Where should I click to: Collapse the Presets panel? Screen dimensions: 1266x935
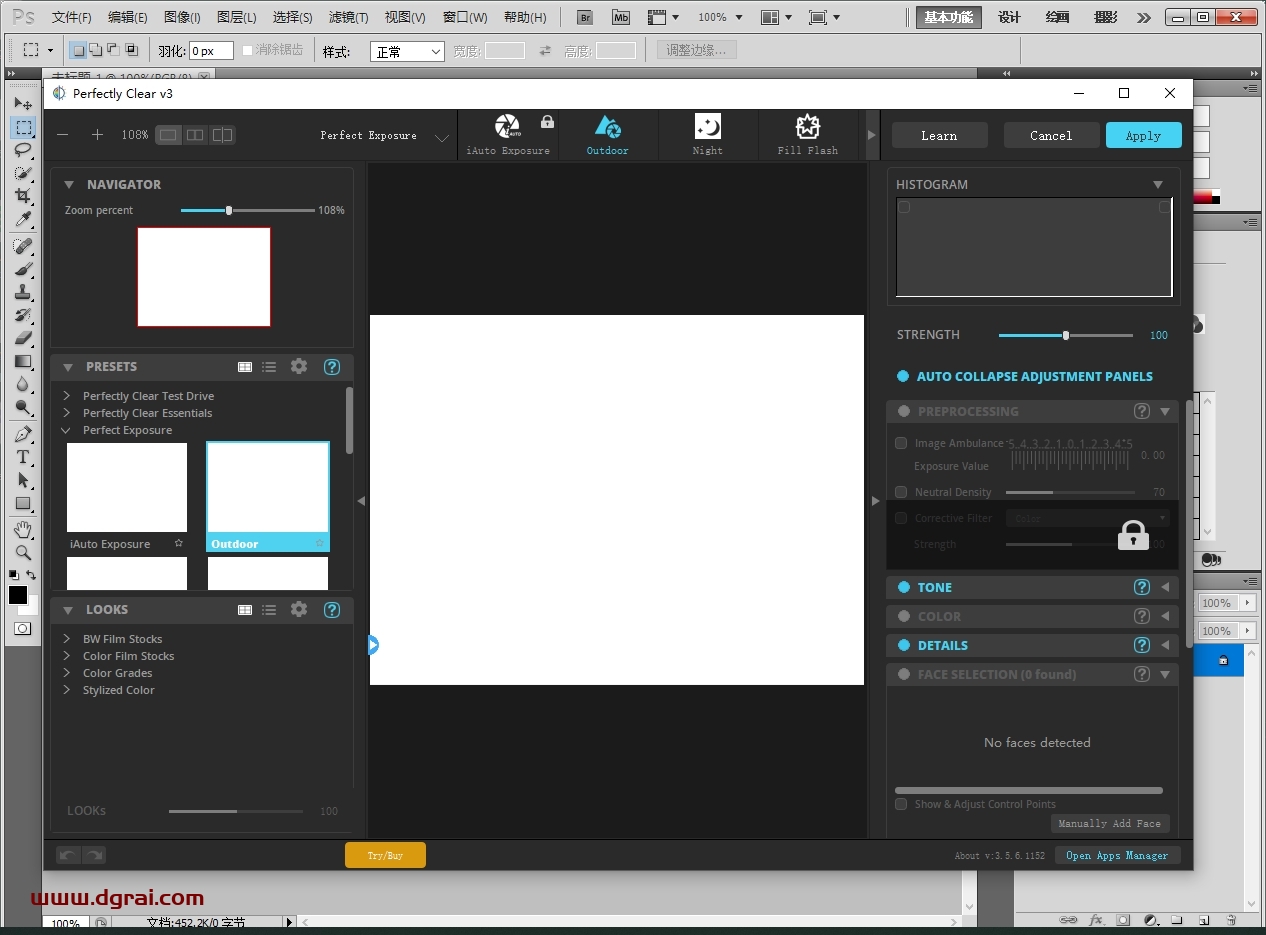[x=69, y=367]
